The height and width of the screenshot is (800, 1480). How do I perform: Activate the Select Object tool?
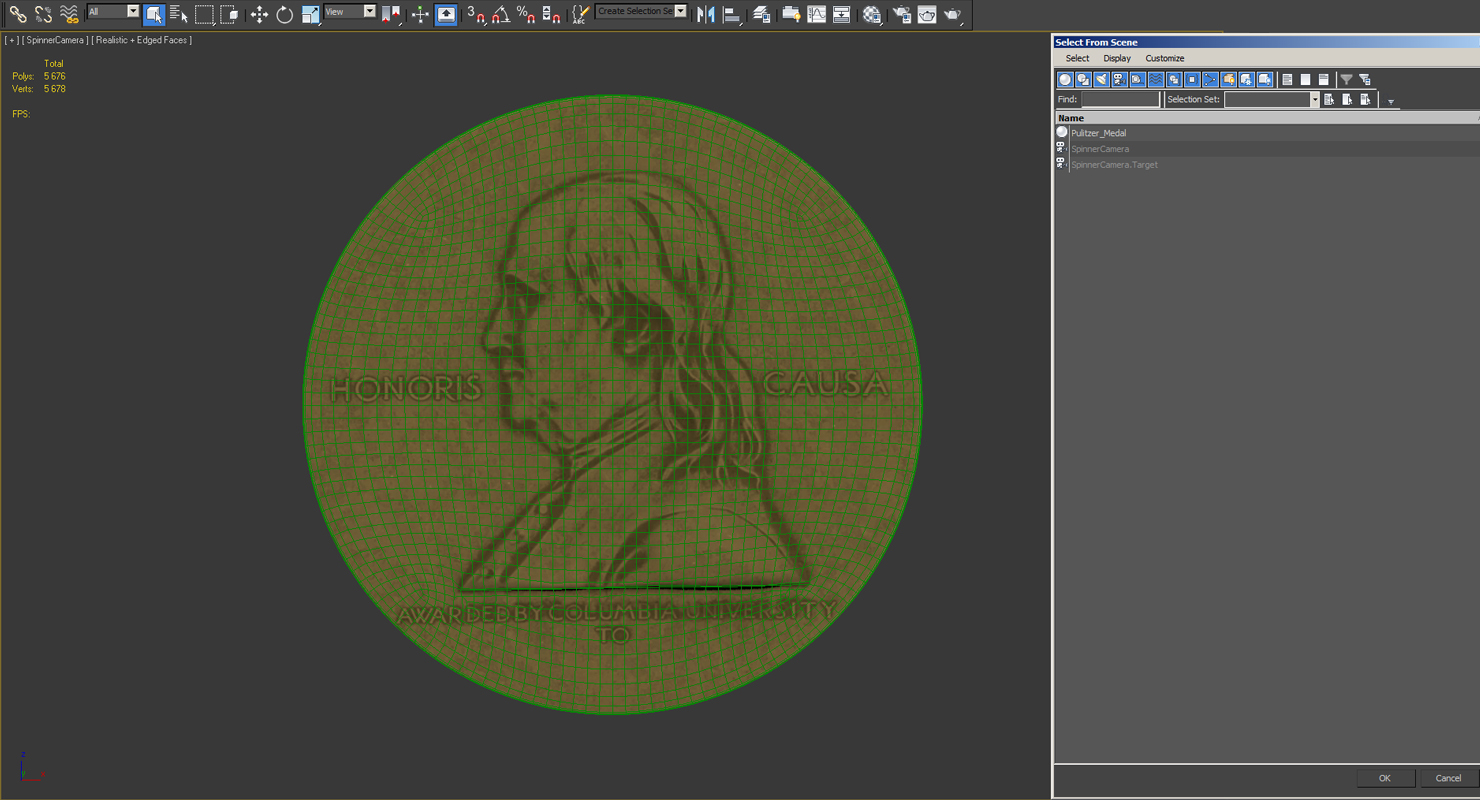pos(154,14)
